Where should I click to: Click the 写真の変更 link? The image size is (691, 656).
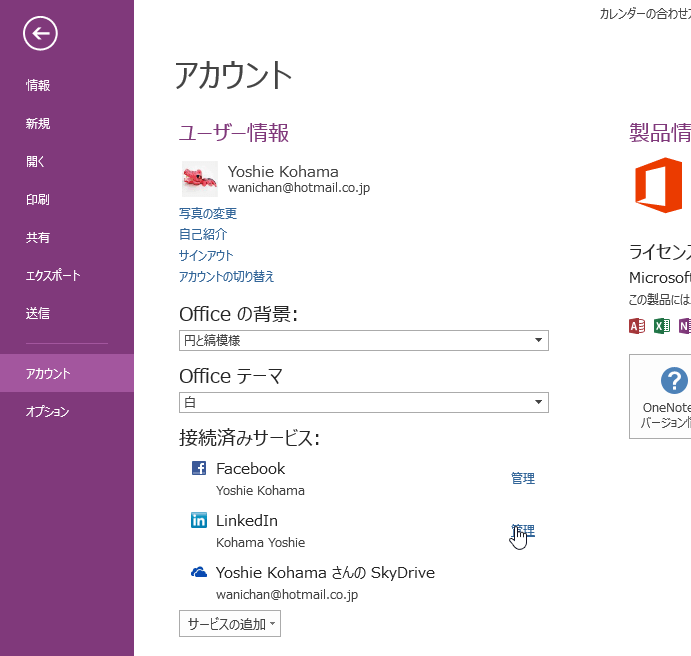pyautogui.click(x=208, y=213)
